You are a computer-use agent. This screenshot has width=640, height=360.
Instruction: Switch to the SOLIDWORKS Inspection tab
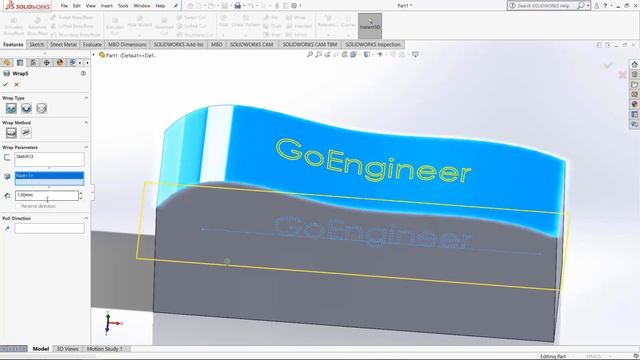point(373,44)
